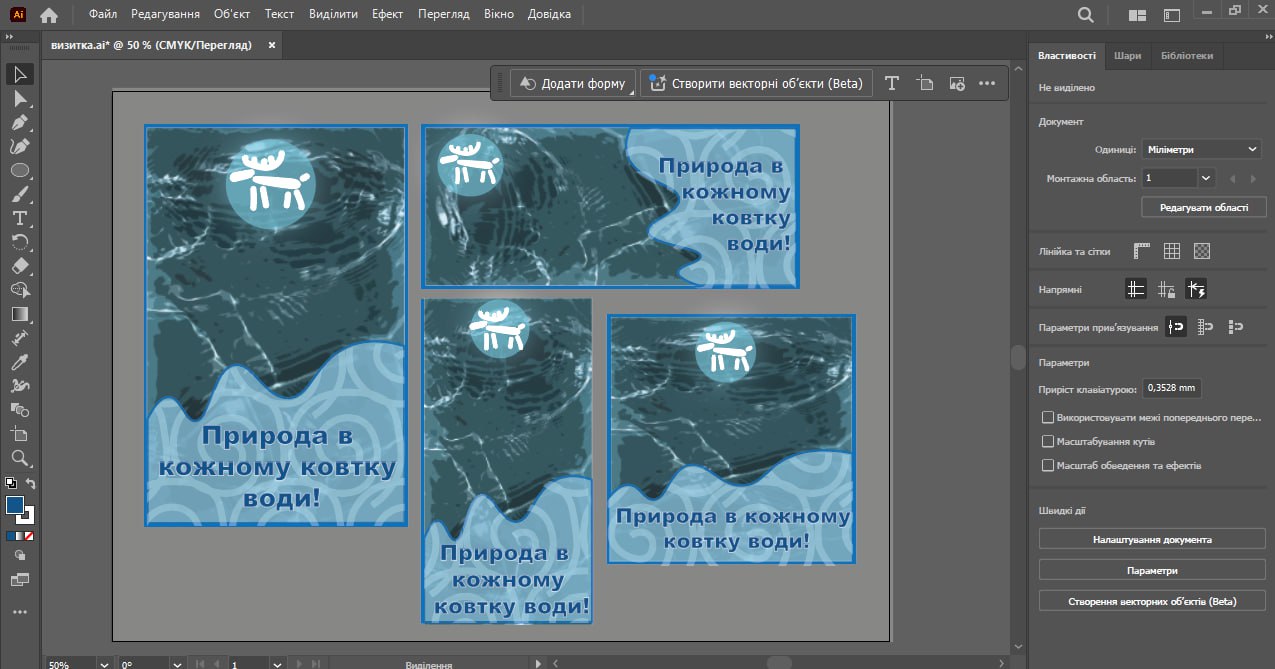The image size is (1275, 669).
Task: Open the Одиниці units dropdown
Action: (1200, 149)
